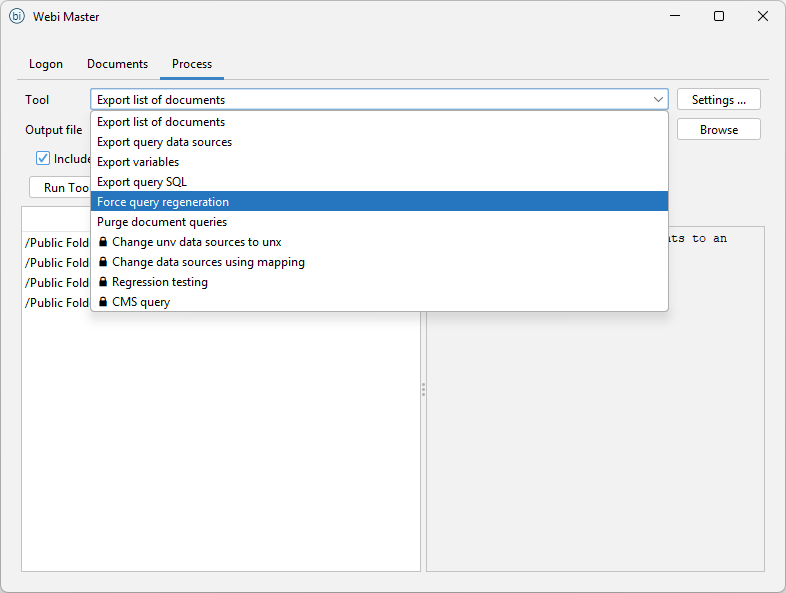Select the Process tab
This screenshot has height=593, width=786.
coord(191,64)
